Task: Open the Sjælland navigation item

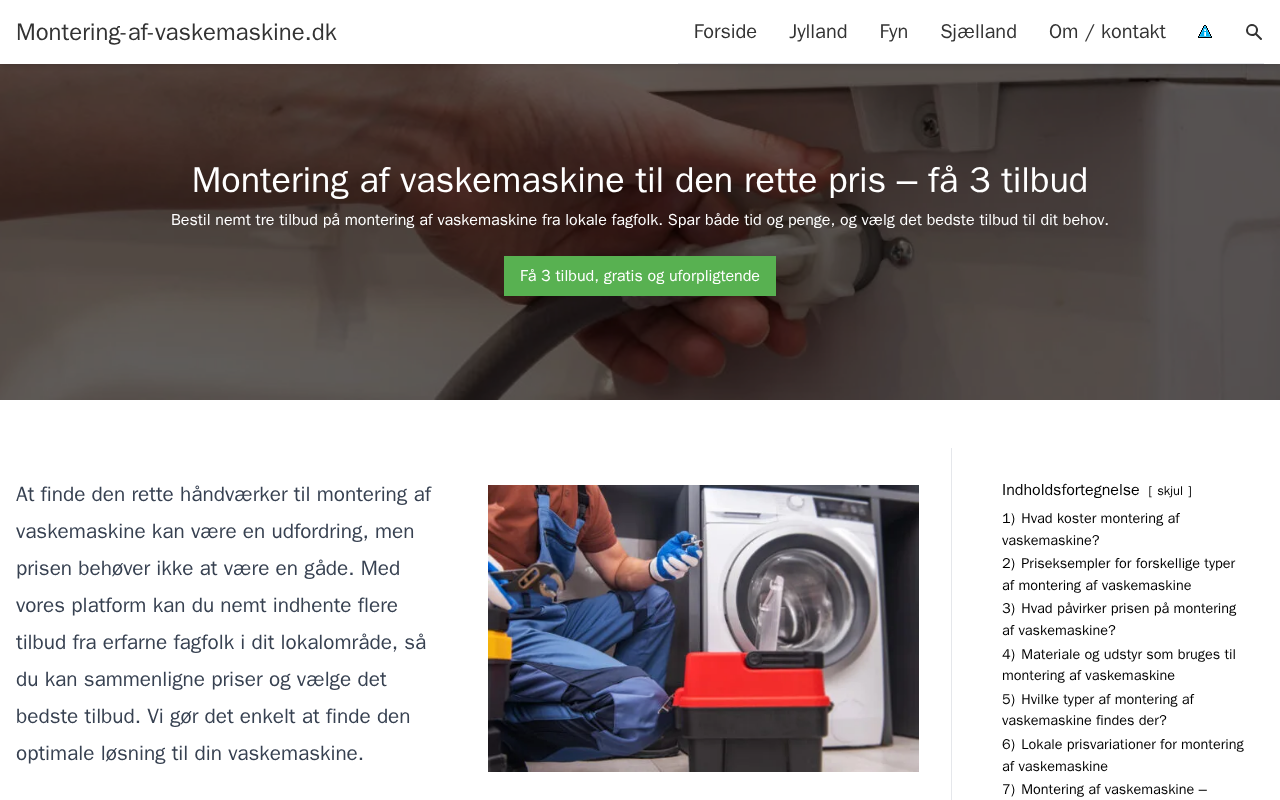Action: pyautogui.click(x=978, y=32)
